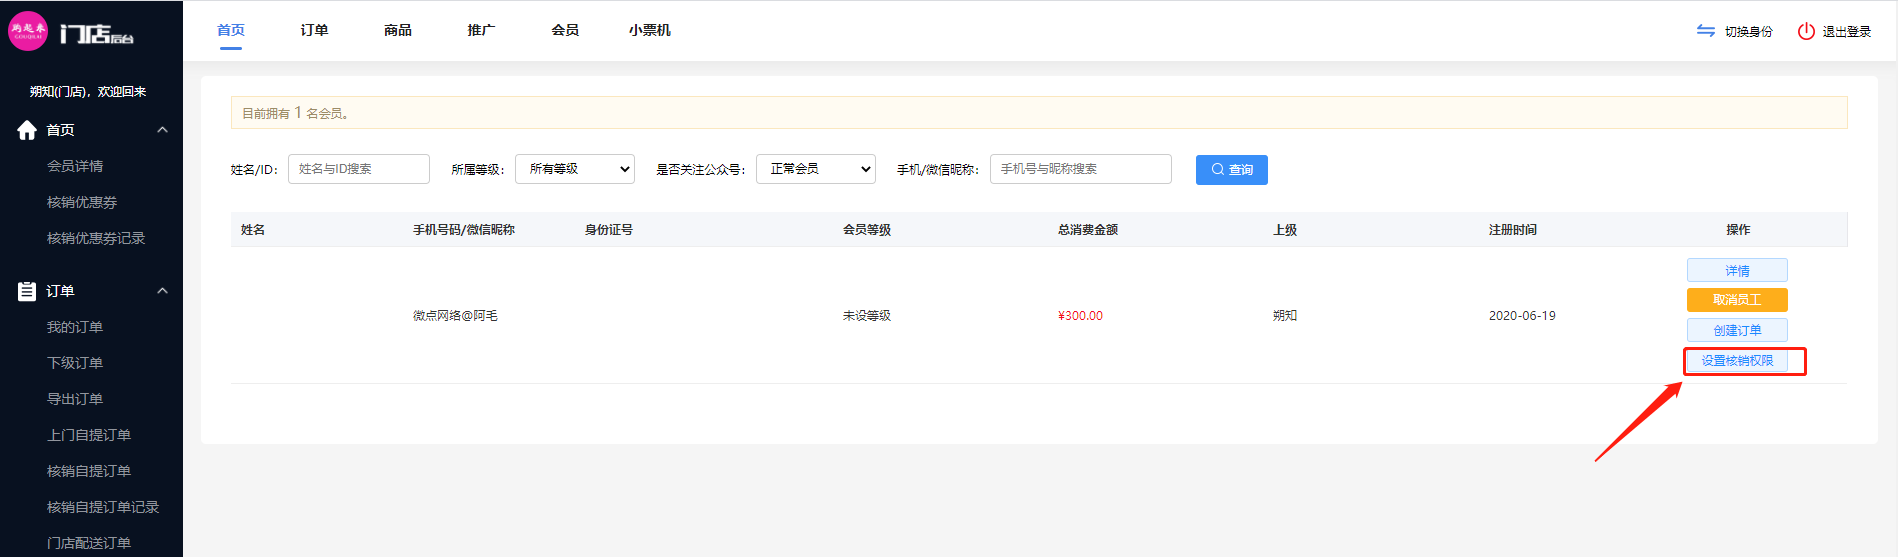
Task: Click the 详情 button for the member
Action: (1737, 270)
